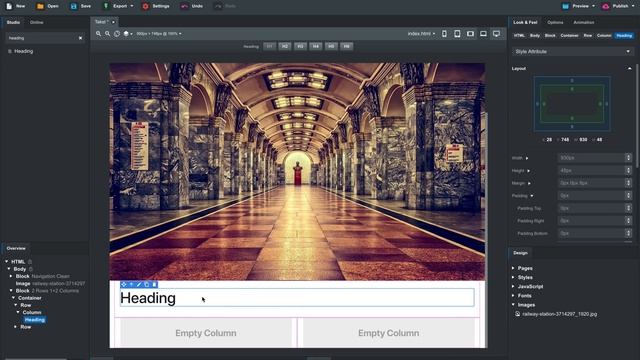Select parent using up arrow on Heading toolbar

click(131, 284)
